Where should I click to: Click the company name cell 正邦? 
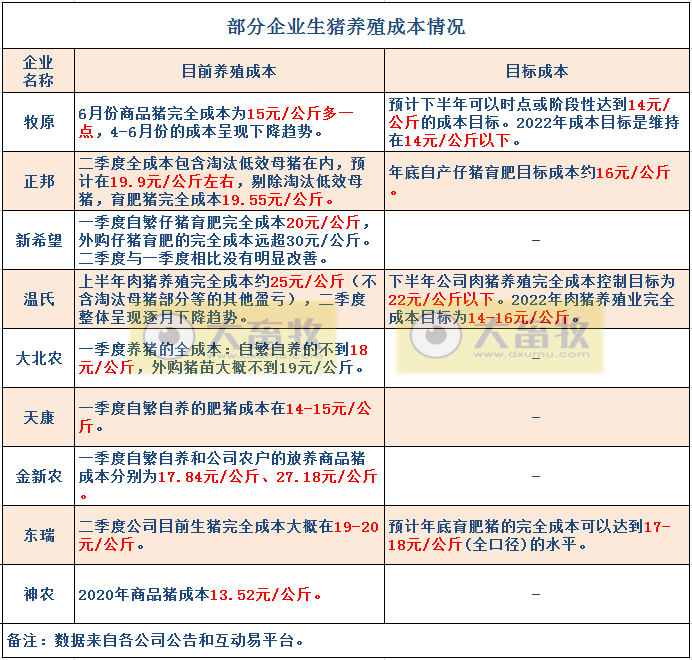coord(38,181)
